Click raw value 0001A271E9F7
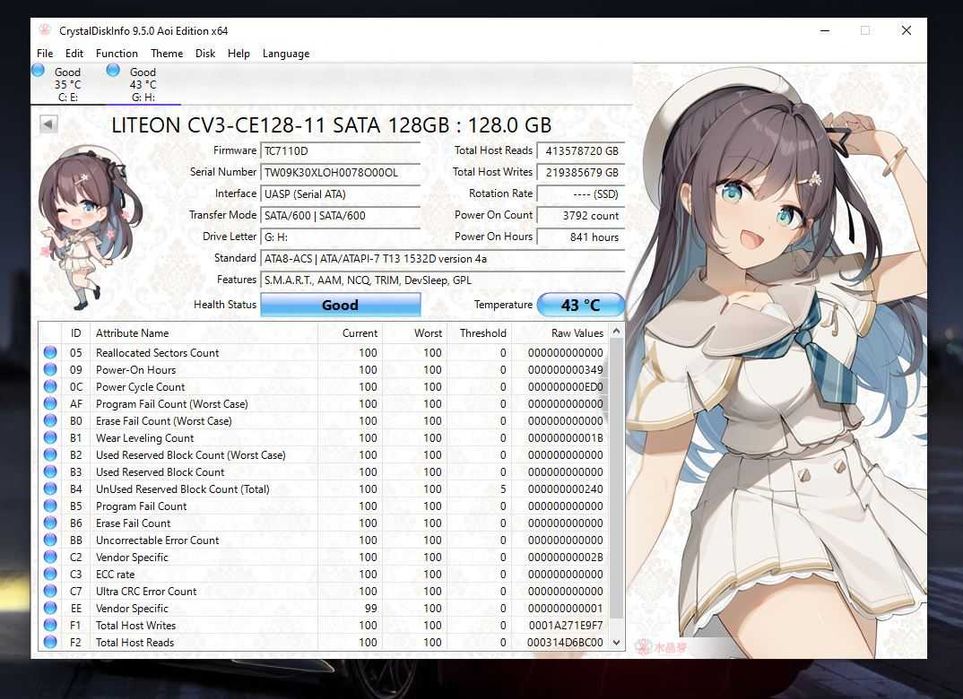Viewport: 963px width, 699px height. coord(566,625)
